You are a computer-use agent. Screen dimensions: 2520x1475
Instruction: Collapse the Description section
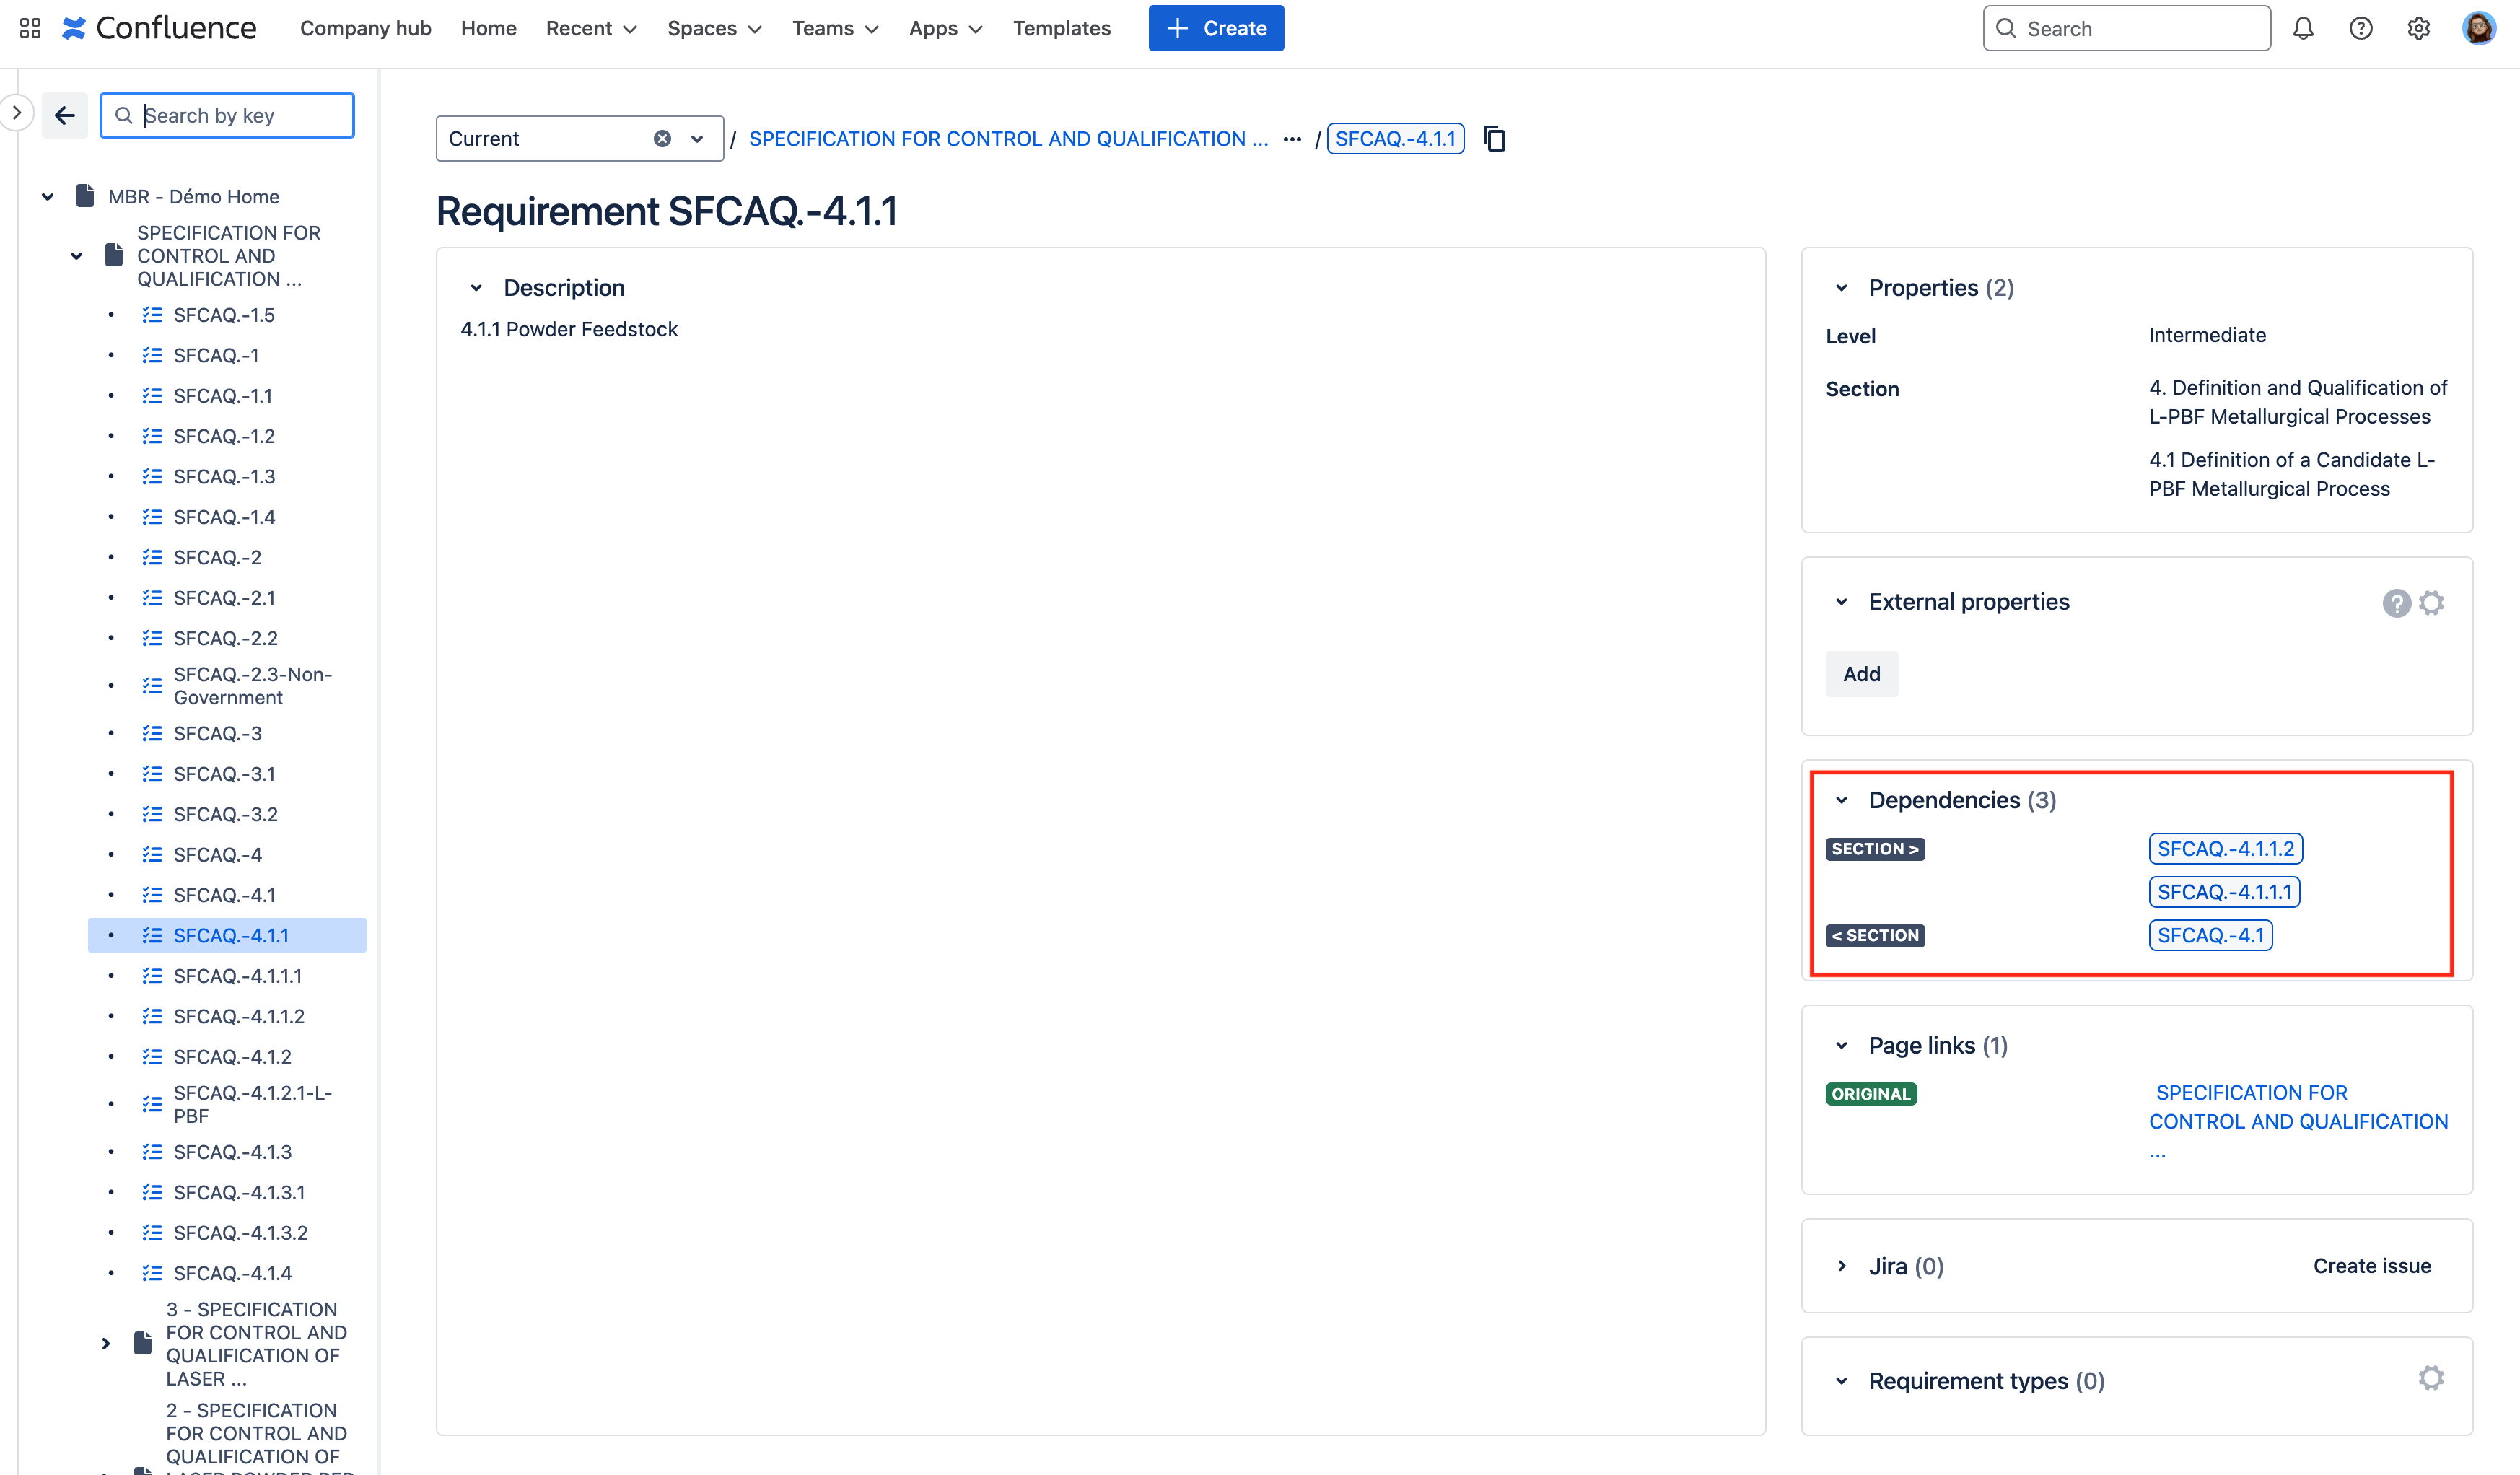coord(477,288)
